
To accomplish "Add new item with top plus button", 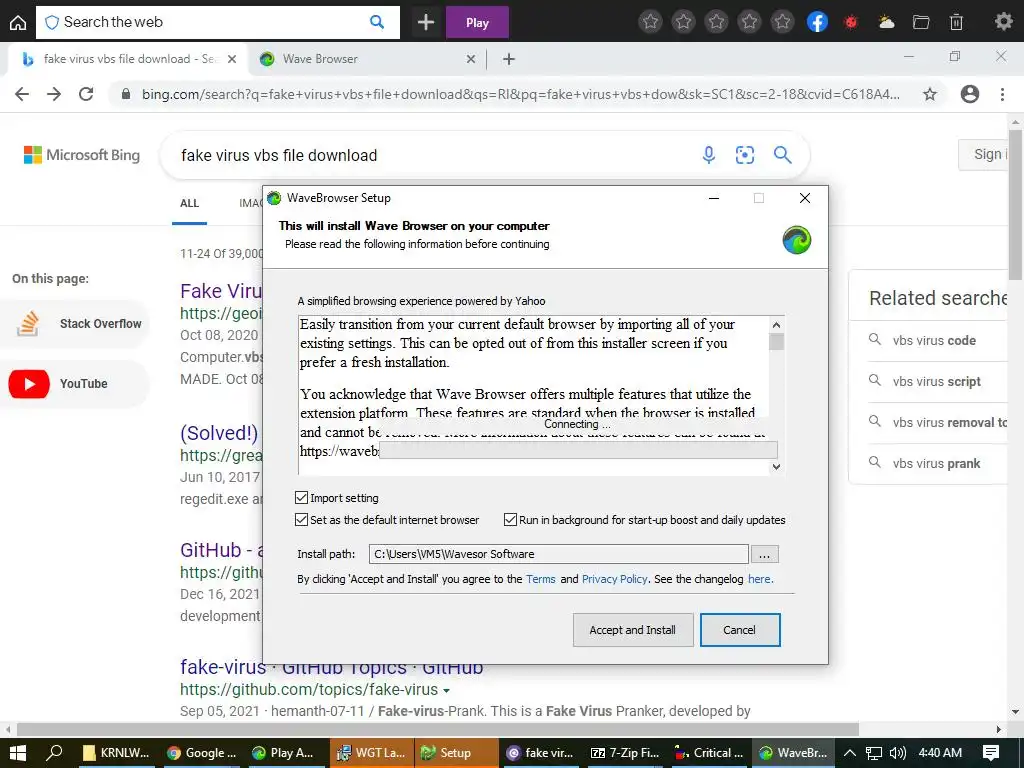I will pyautogui.click(x=426, y=22).
